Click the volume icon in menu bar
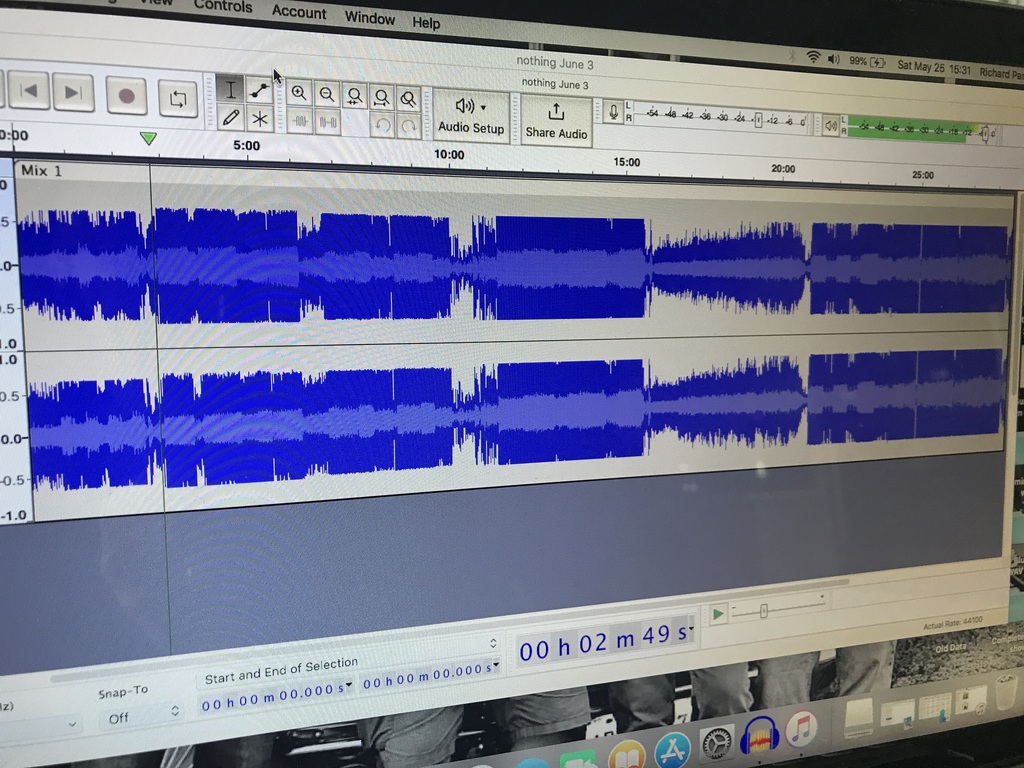Image resolution: width=1024 pixels, height=768 pixels. click(834, 59)
